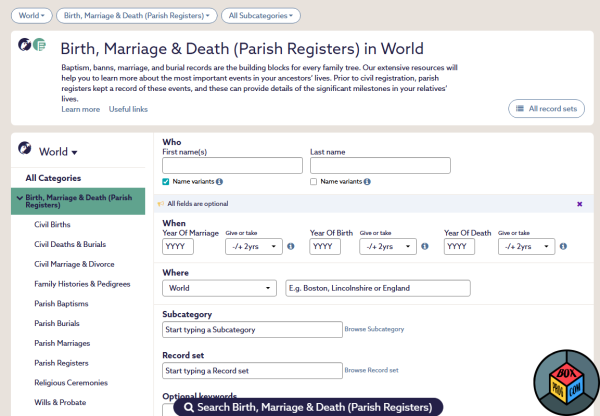Viewport: 600px width, 416px height.
Task: Click the globe icon in the sidebar header
Action: point(25,148)
